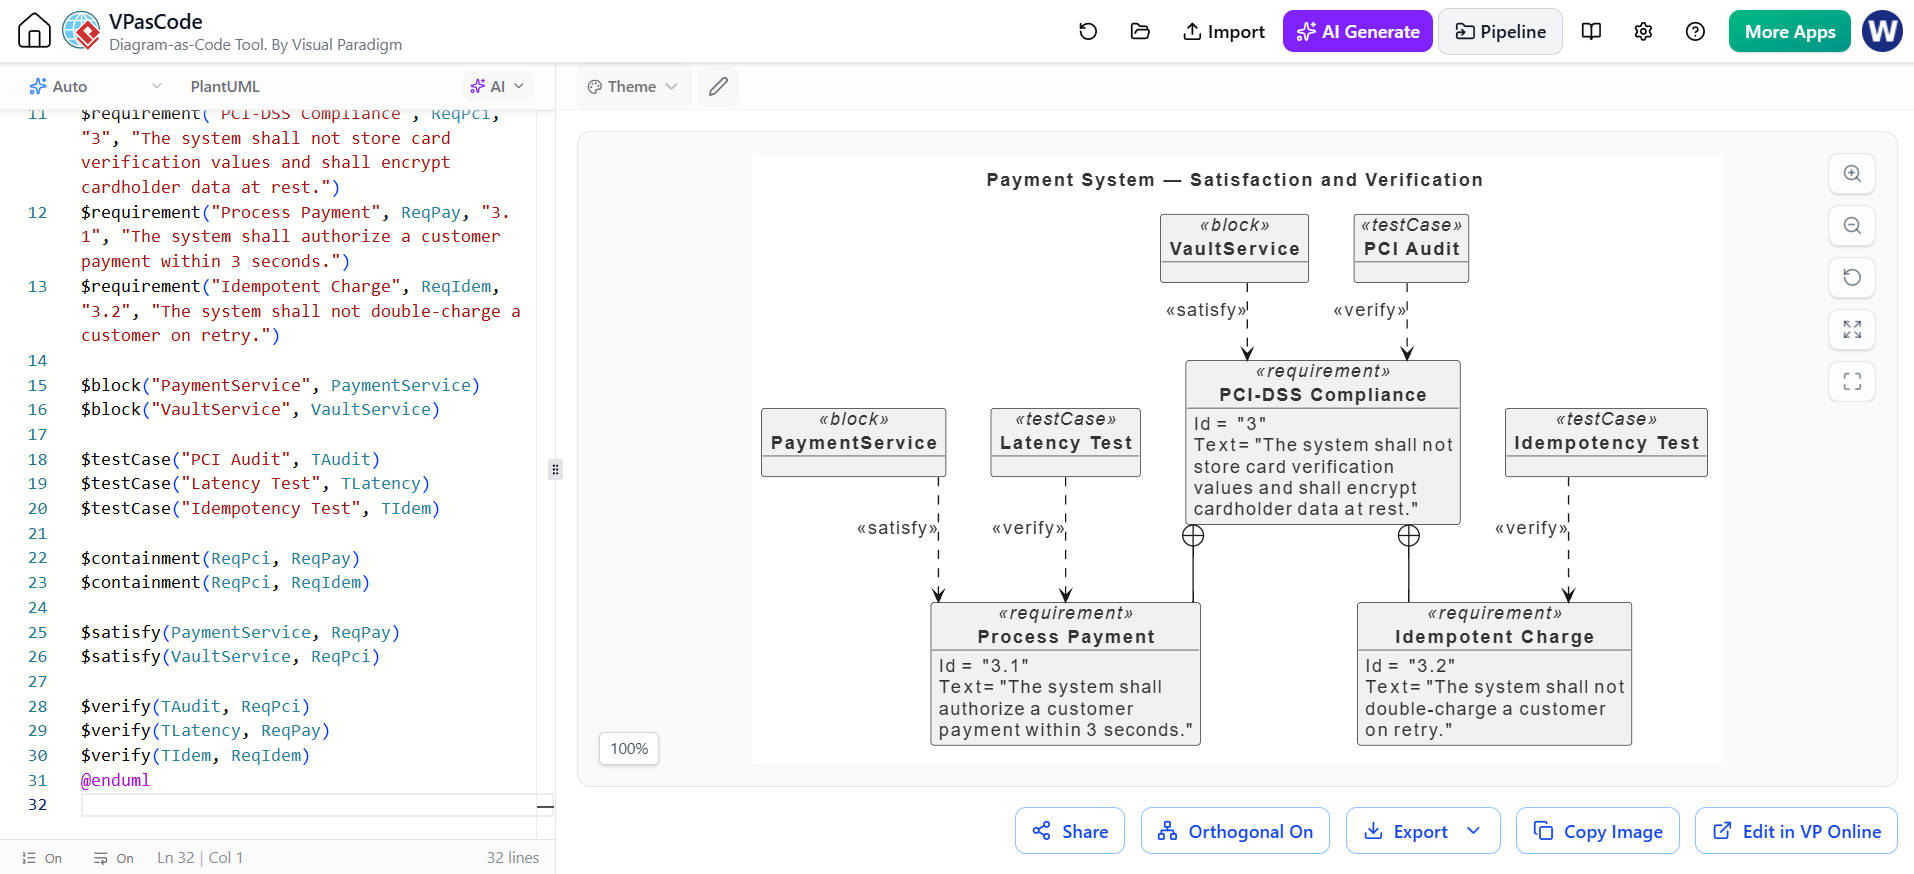Open the folder icon in top bar
Viewport: 1914px width, 874px height.
(x=1140, y=32)
